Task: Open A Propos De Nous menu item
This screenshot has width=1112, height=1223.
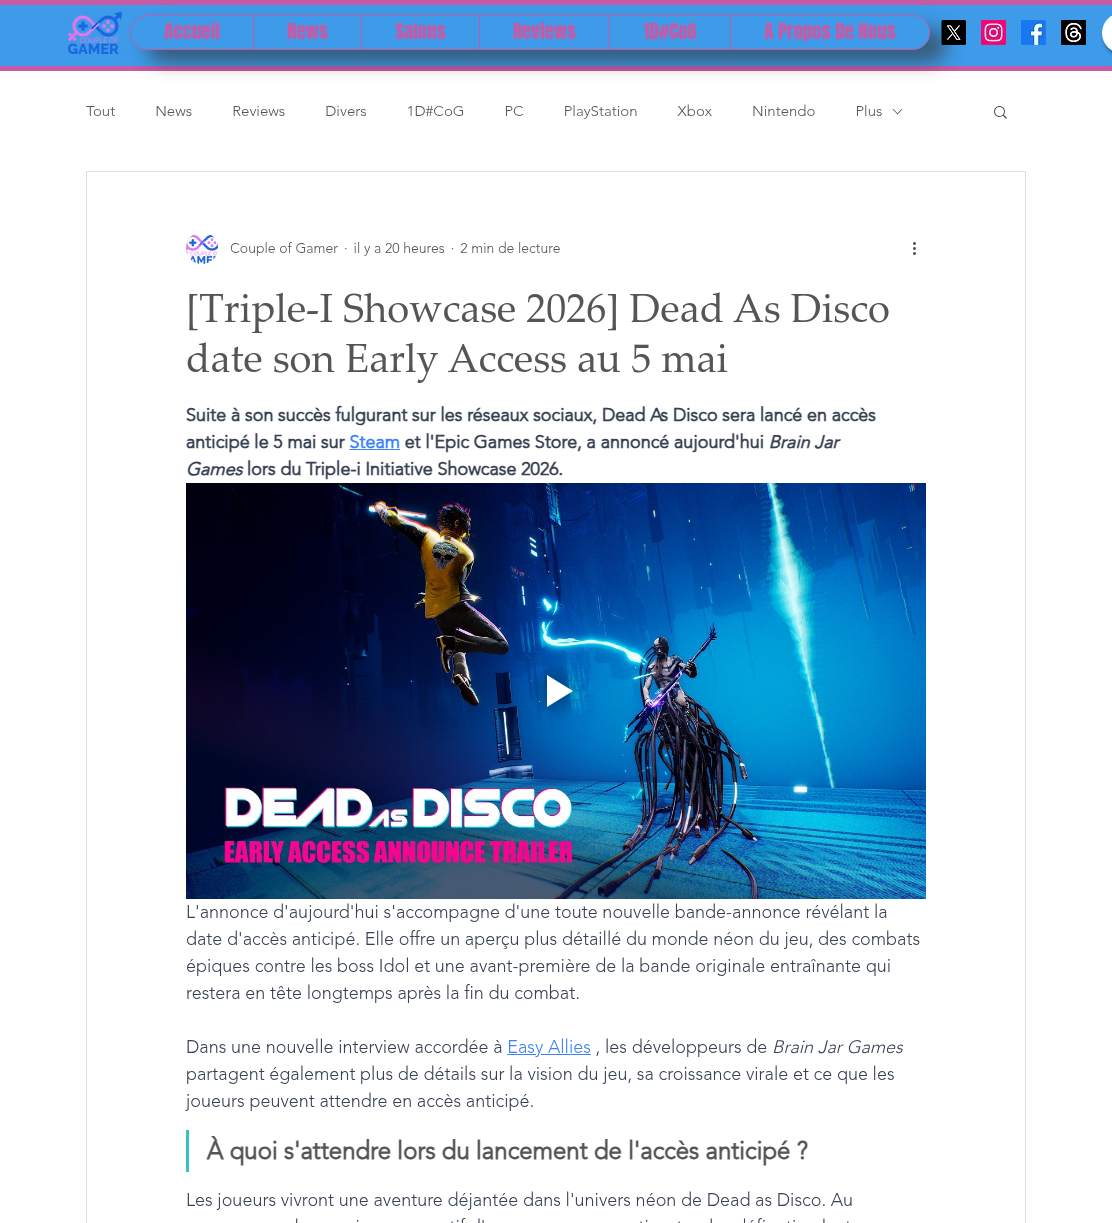Action: click(830, 32)
